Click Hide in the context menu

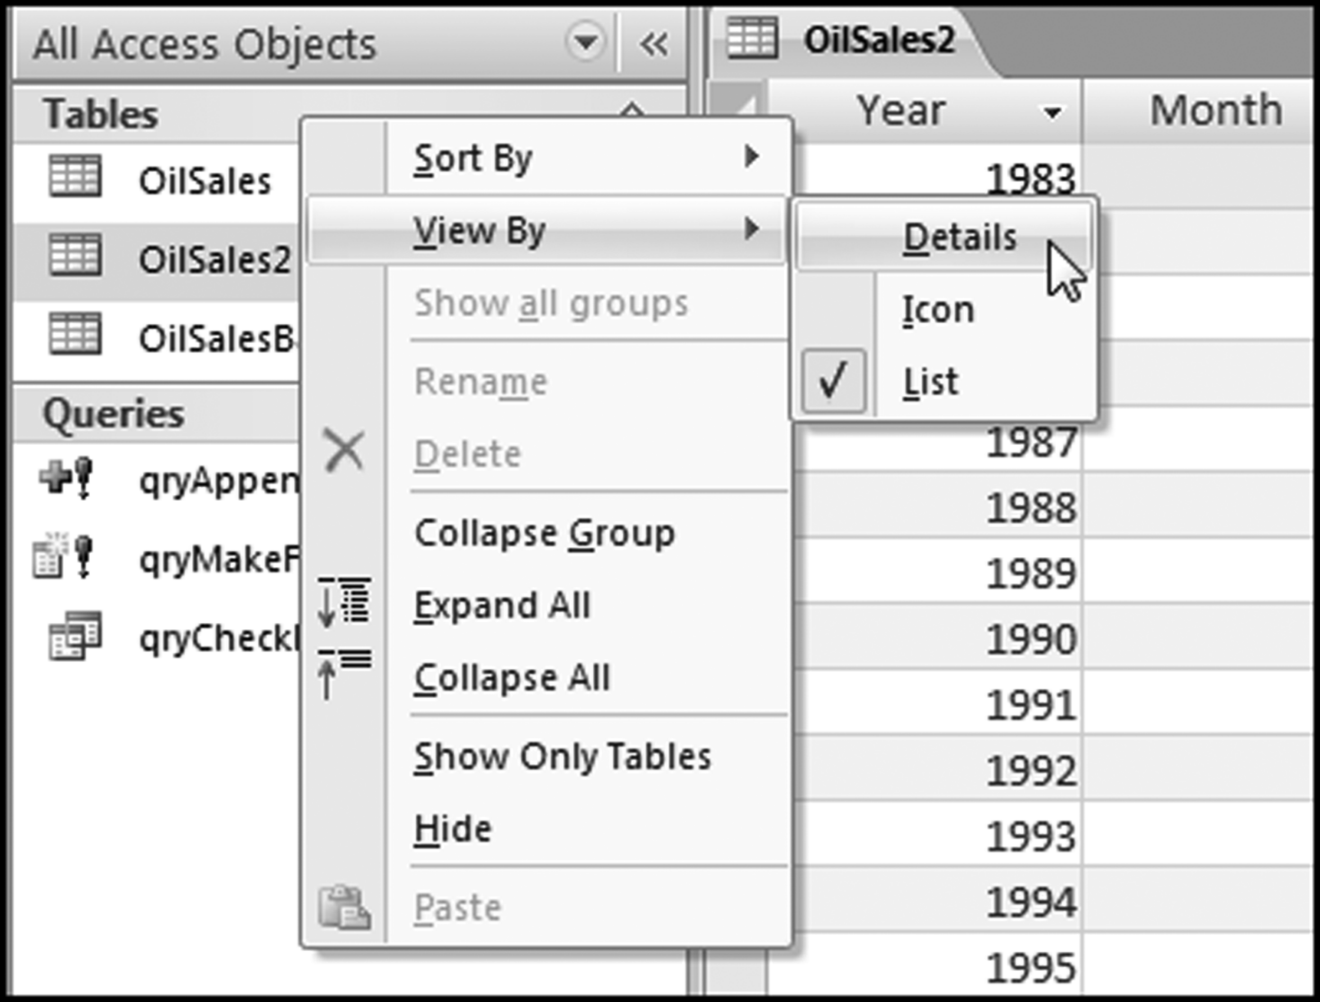coord(453,829)
